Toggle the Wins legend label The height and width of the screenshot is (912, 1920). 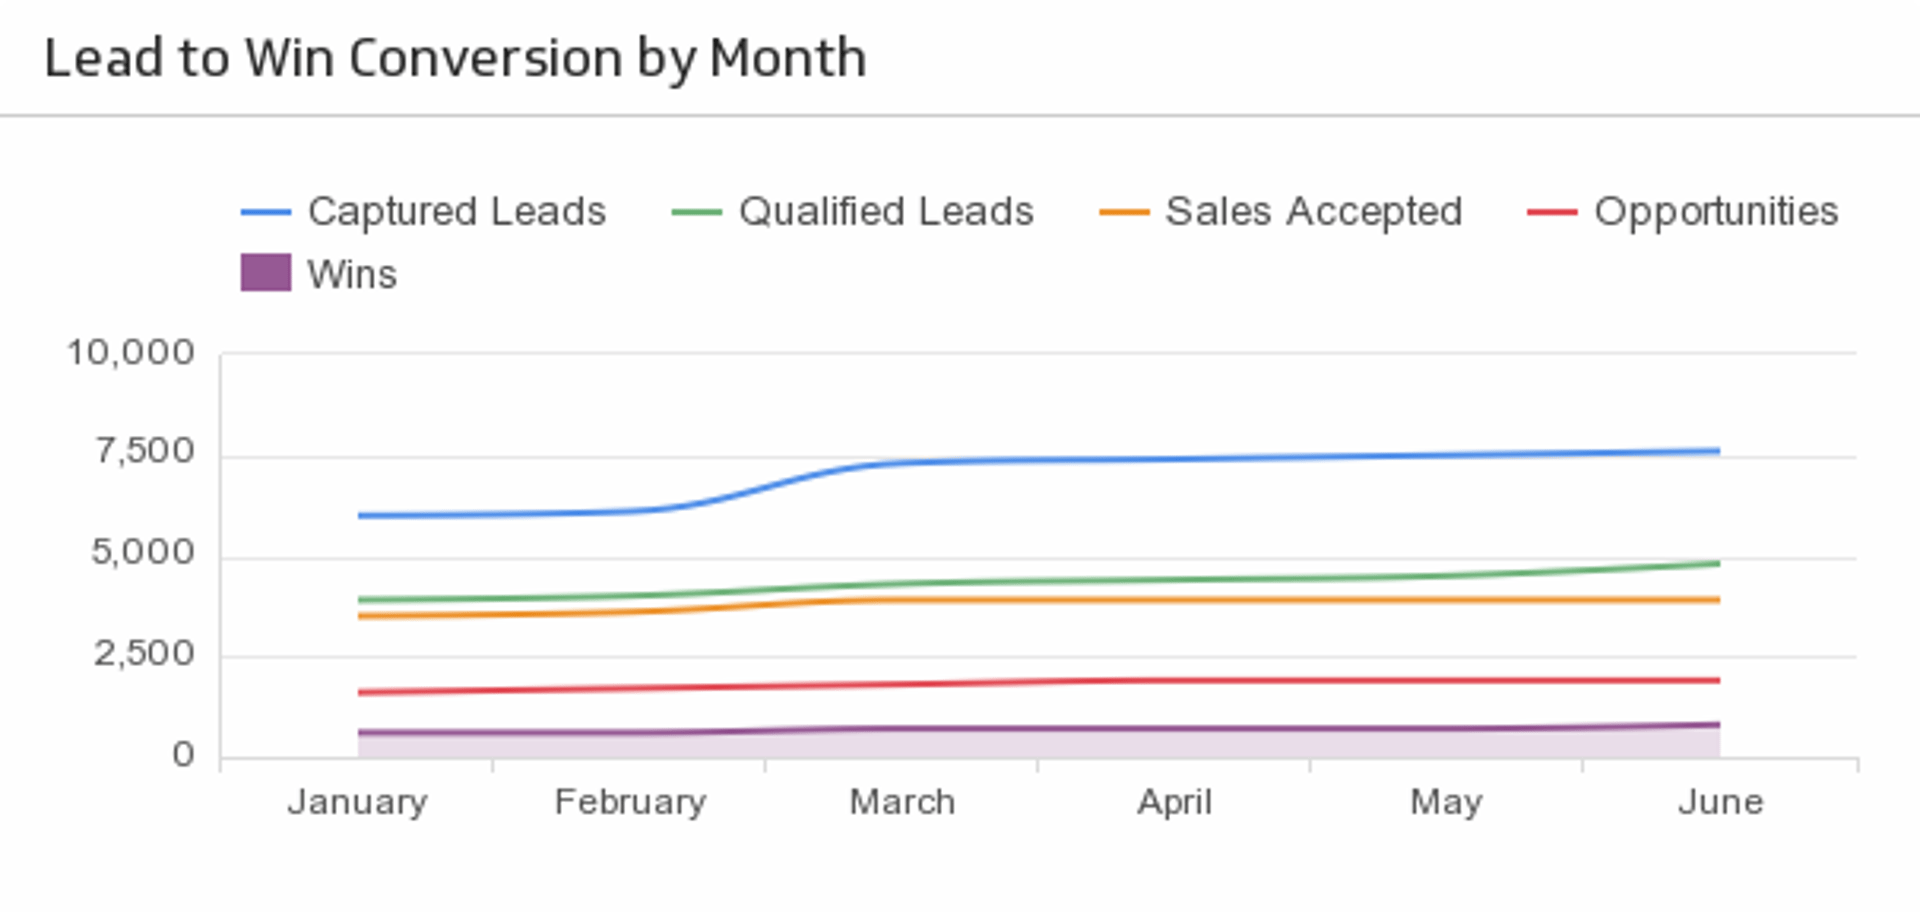pos(352,274)
